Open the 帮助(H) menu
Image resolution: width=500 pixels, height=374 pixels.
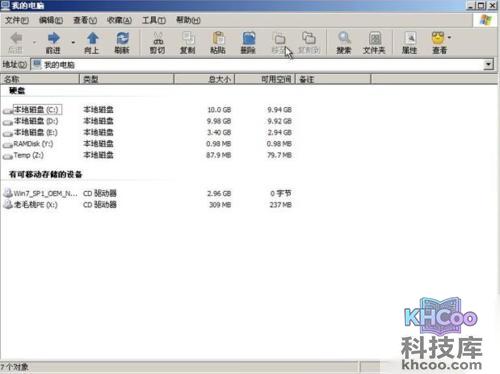pyautogui.click(x=188, y=20)
